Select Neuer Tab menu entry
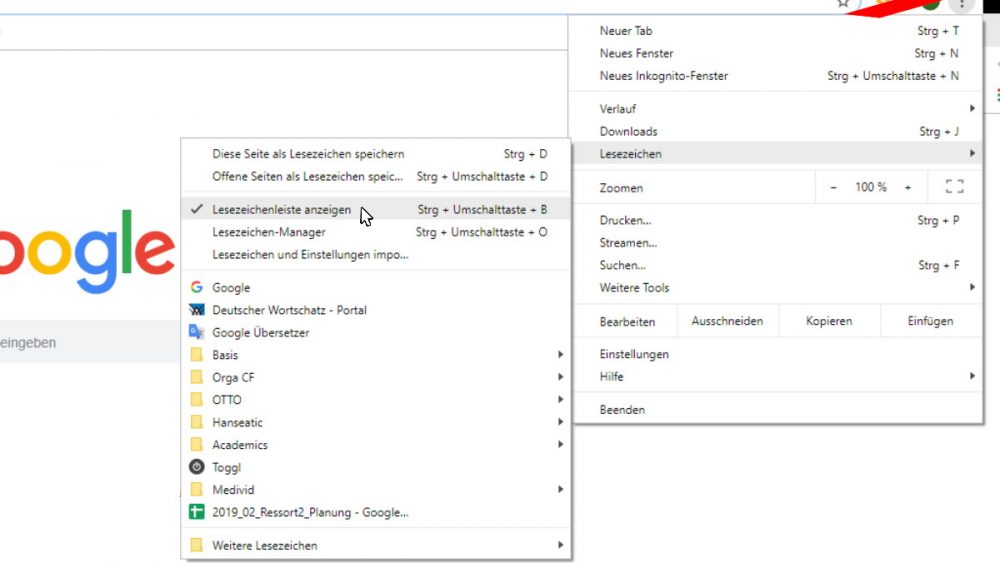The height and width of the screenshot is (563, 1000). click(x=778, y=31)
